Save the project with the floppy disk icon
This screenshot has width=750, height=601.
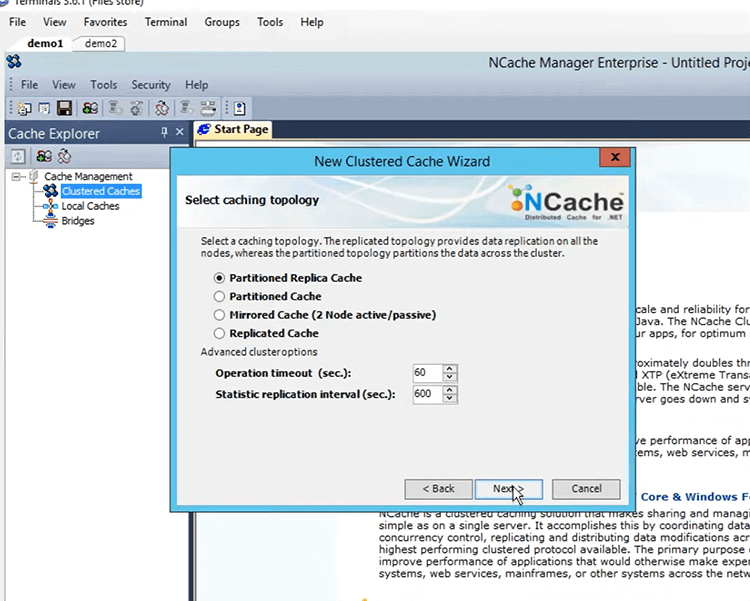[x=64, y=109]
